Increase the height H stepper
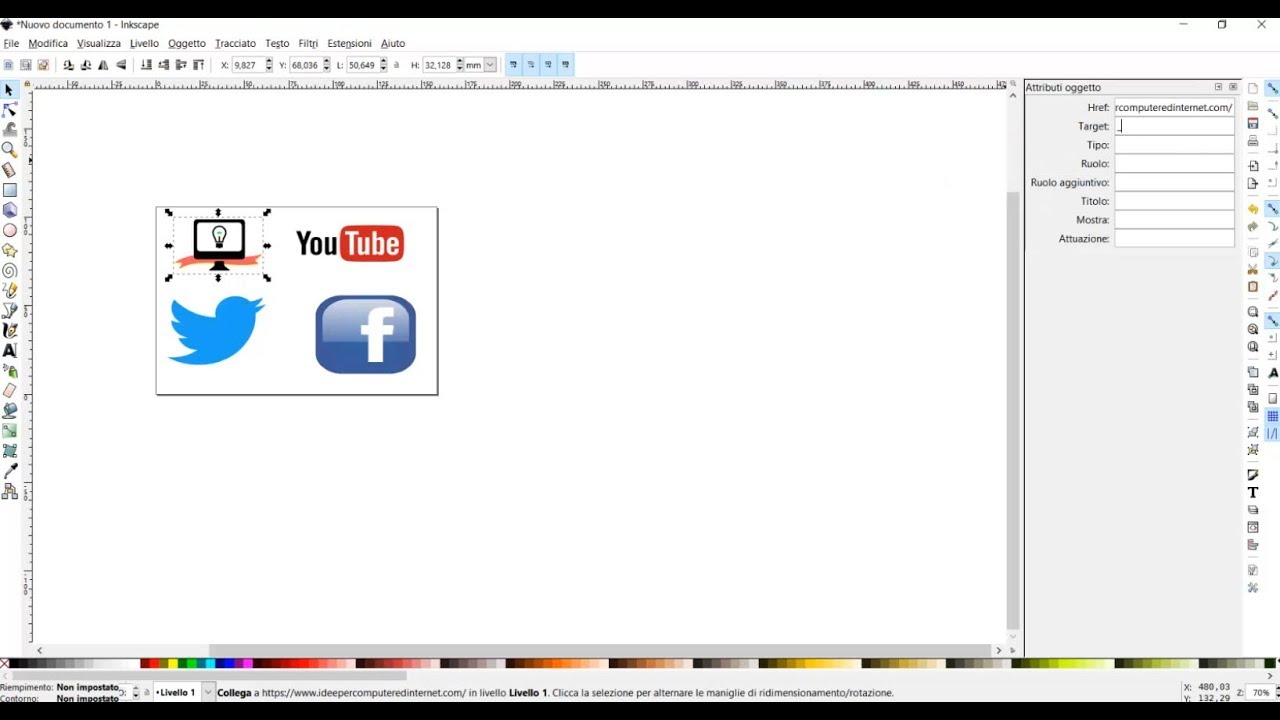This screenshot has height=720, width=1280. 460,62
